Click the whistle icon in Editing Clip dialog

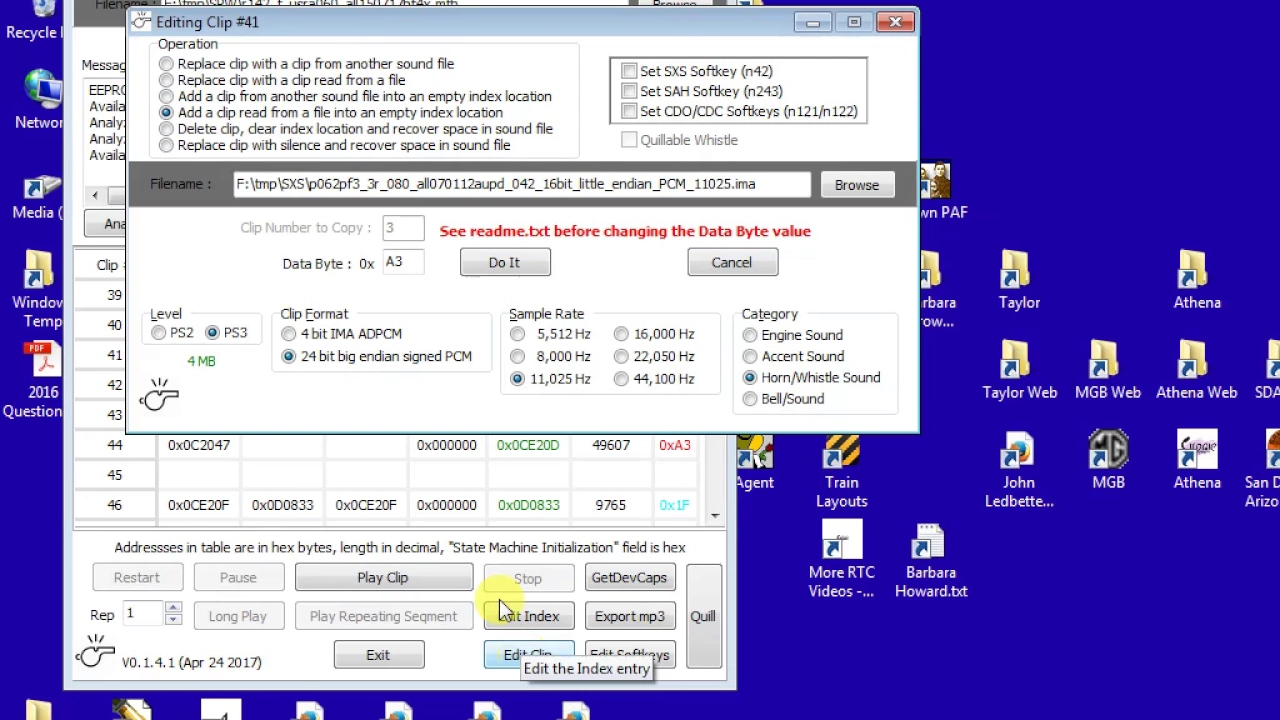pos(159,394)
